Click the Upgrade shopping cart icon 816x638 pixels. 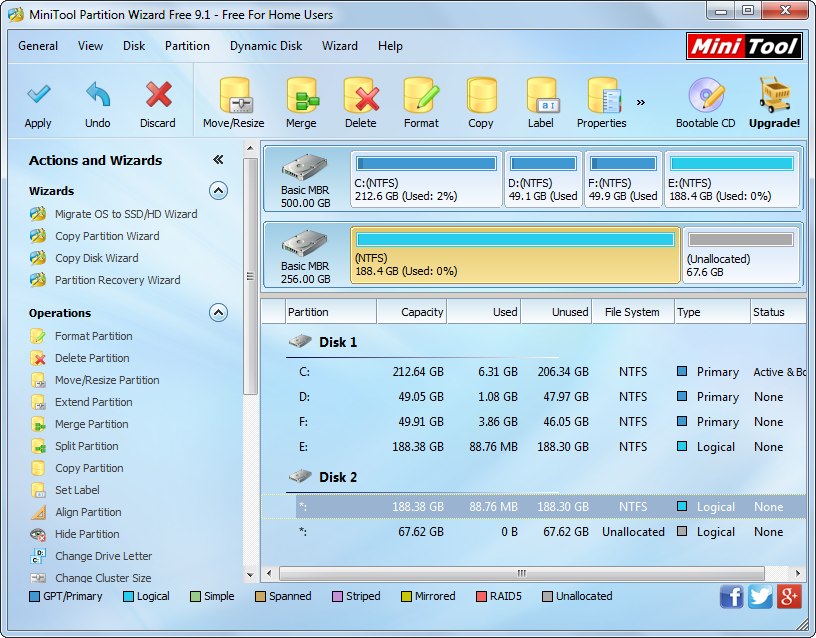tap(774, 95)
